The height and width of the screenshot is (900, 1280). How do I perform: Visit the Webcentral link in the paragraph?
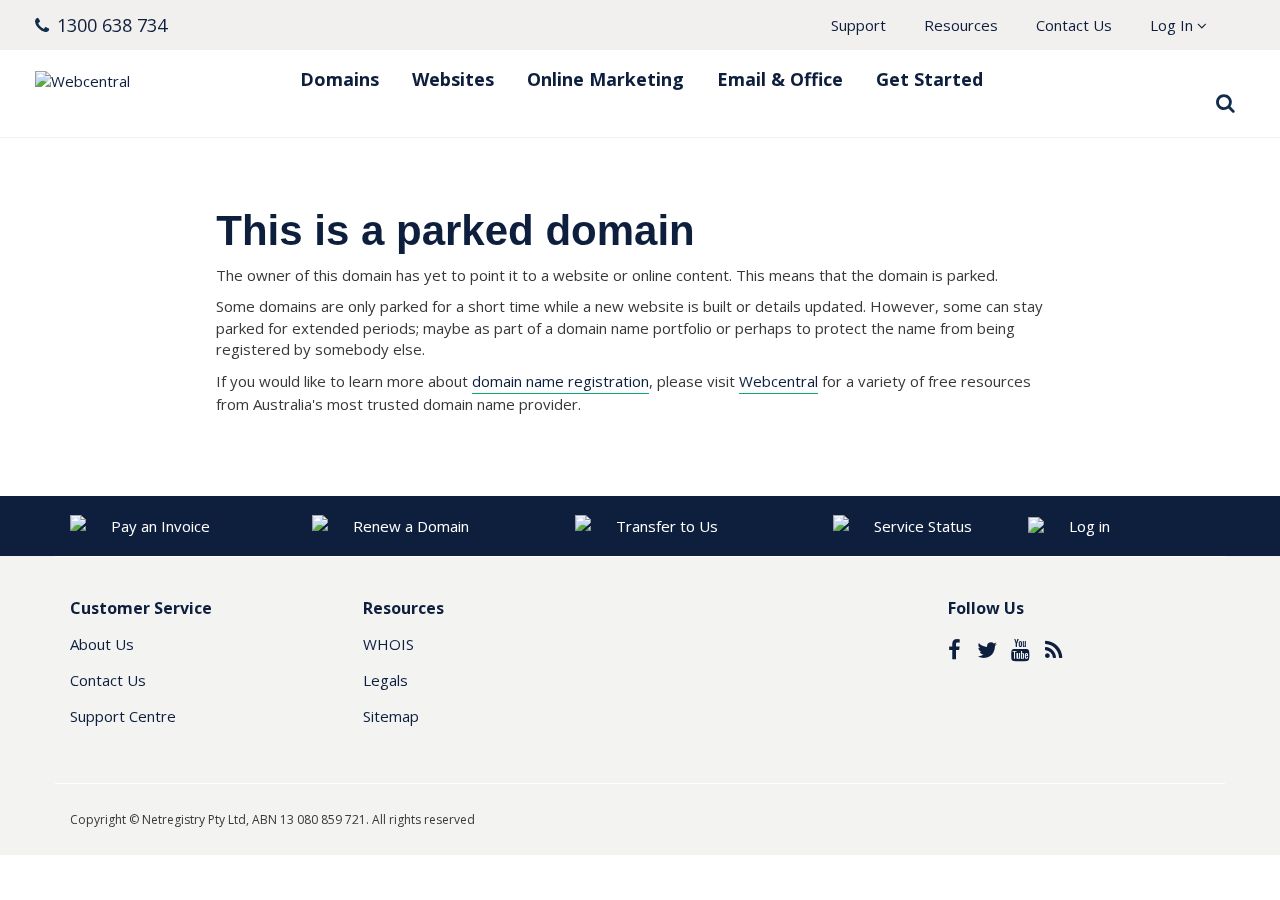tap(778, 381)
